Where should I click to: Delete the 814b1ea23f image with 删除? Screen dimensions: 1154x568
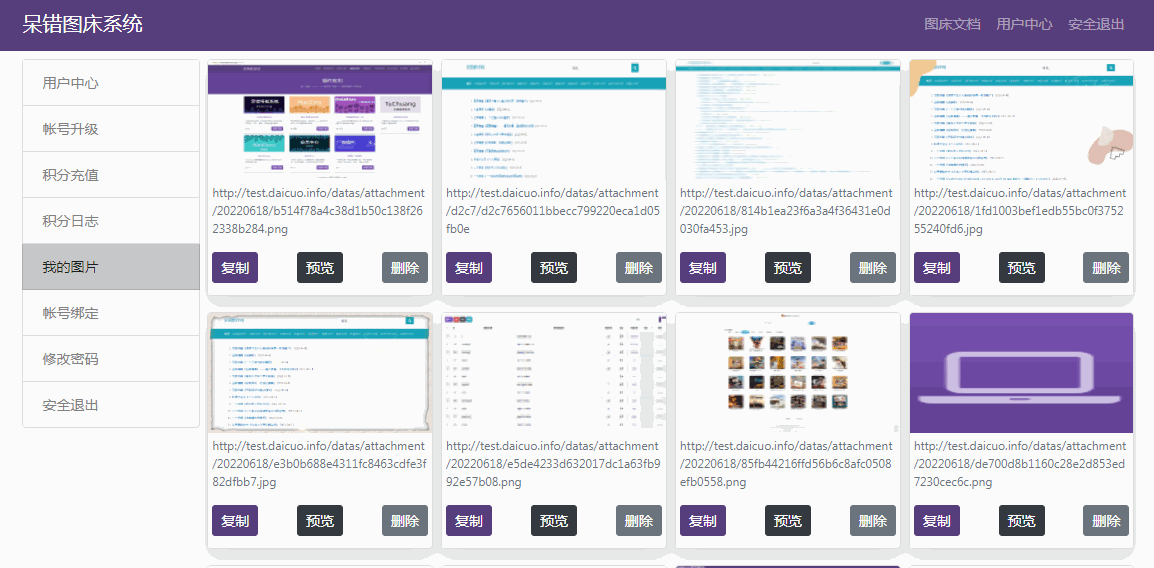(x=873, y=268)
